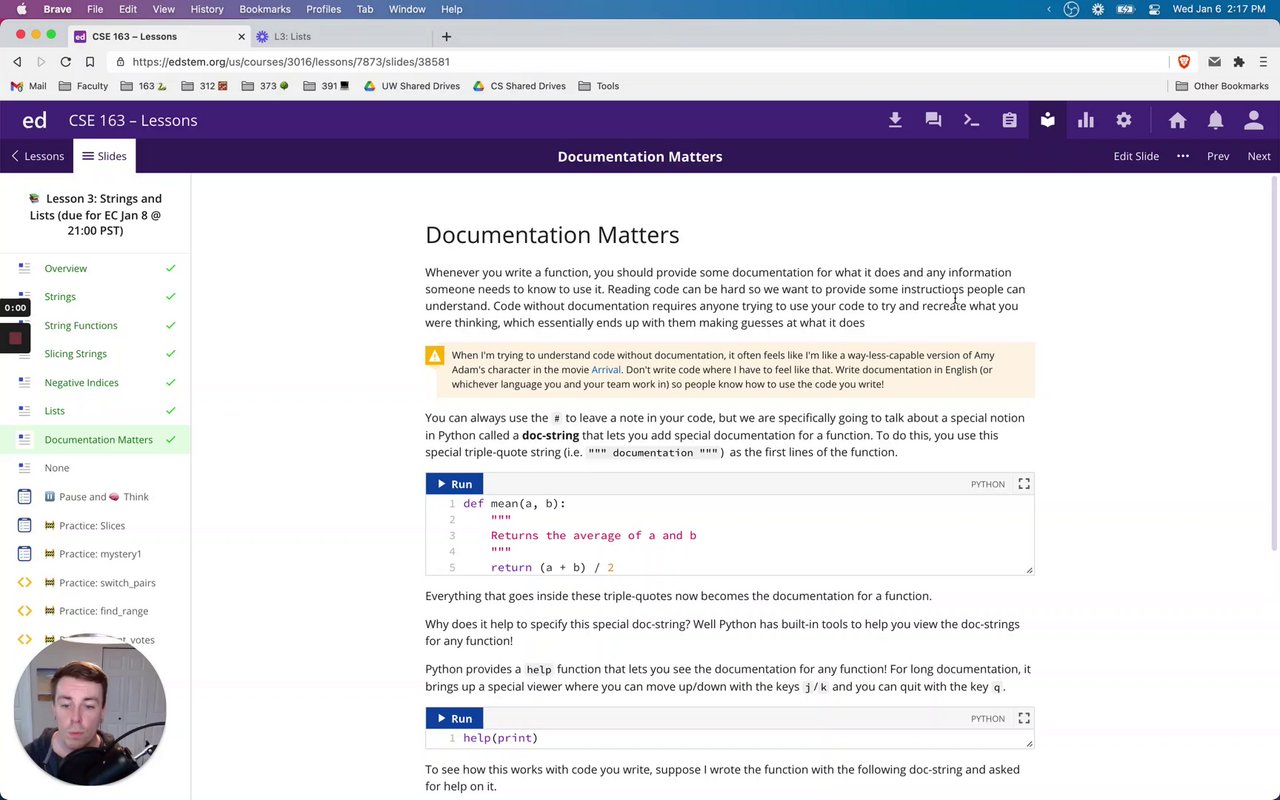Click the Brave Shields lion icon

(x=1184, y=61)
